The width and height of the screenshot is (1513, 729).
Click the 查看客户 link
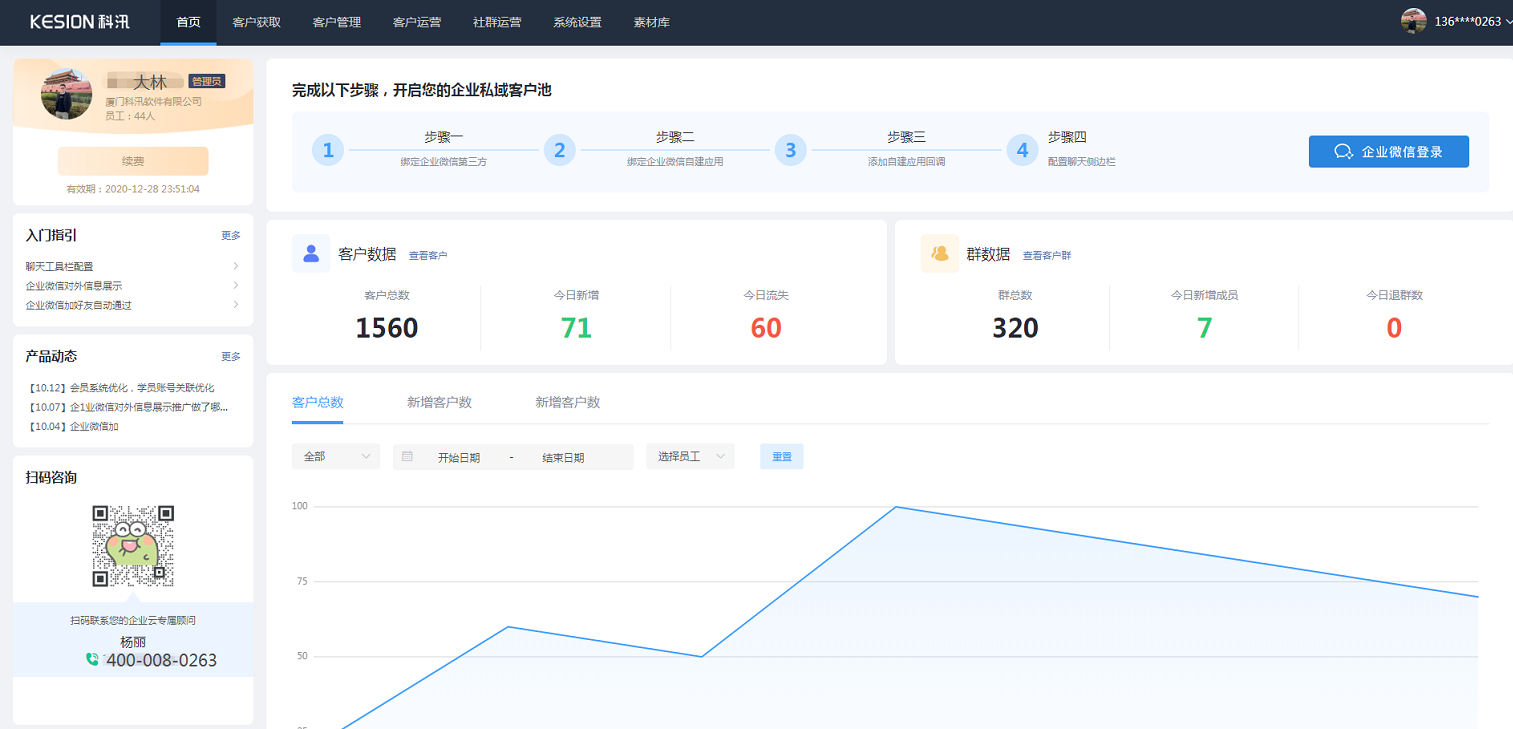428,256
